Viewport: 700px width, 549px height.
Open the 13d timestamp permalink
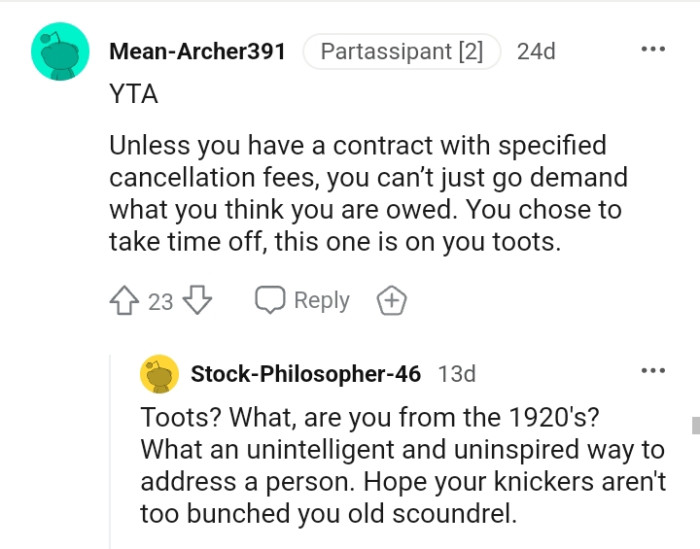click(457, 375)
